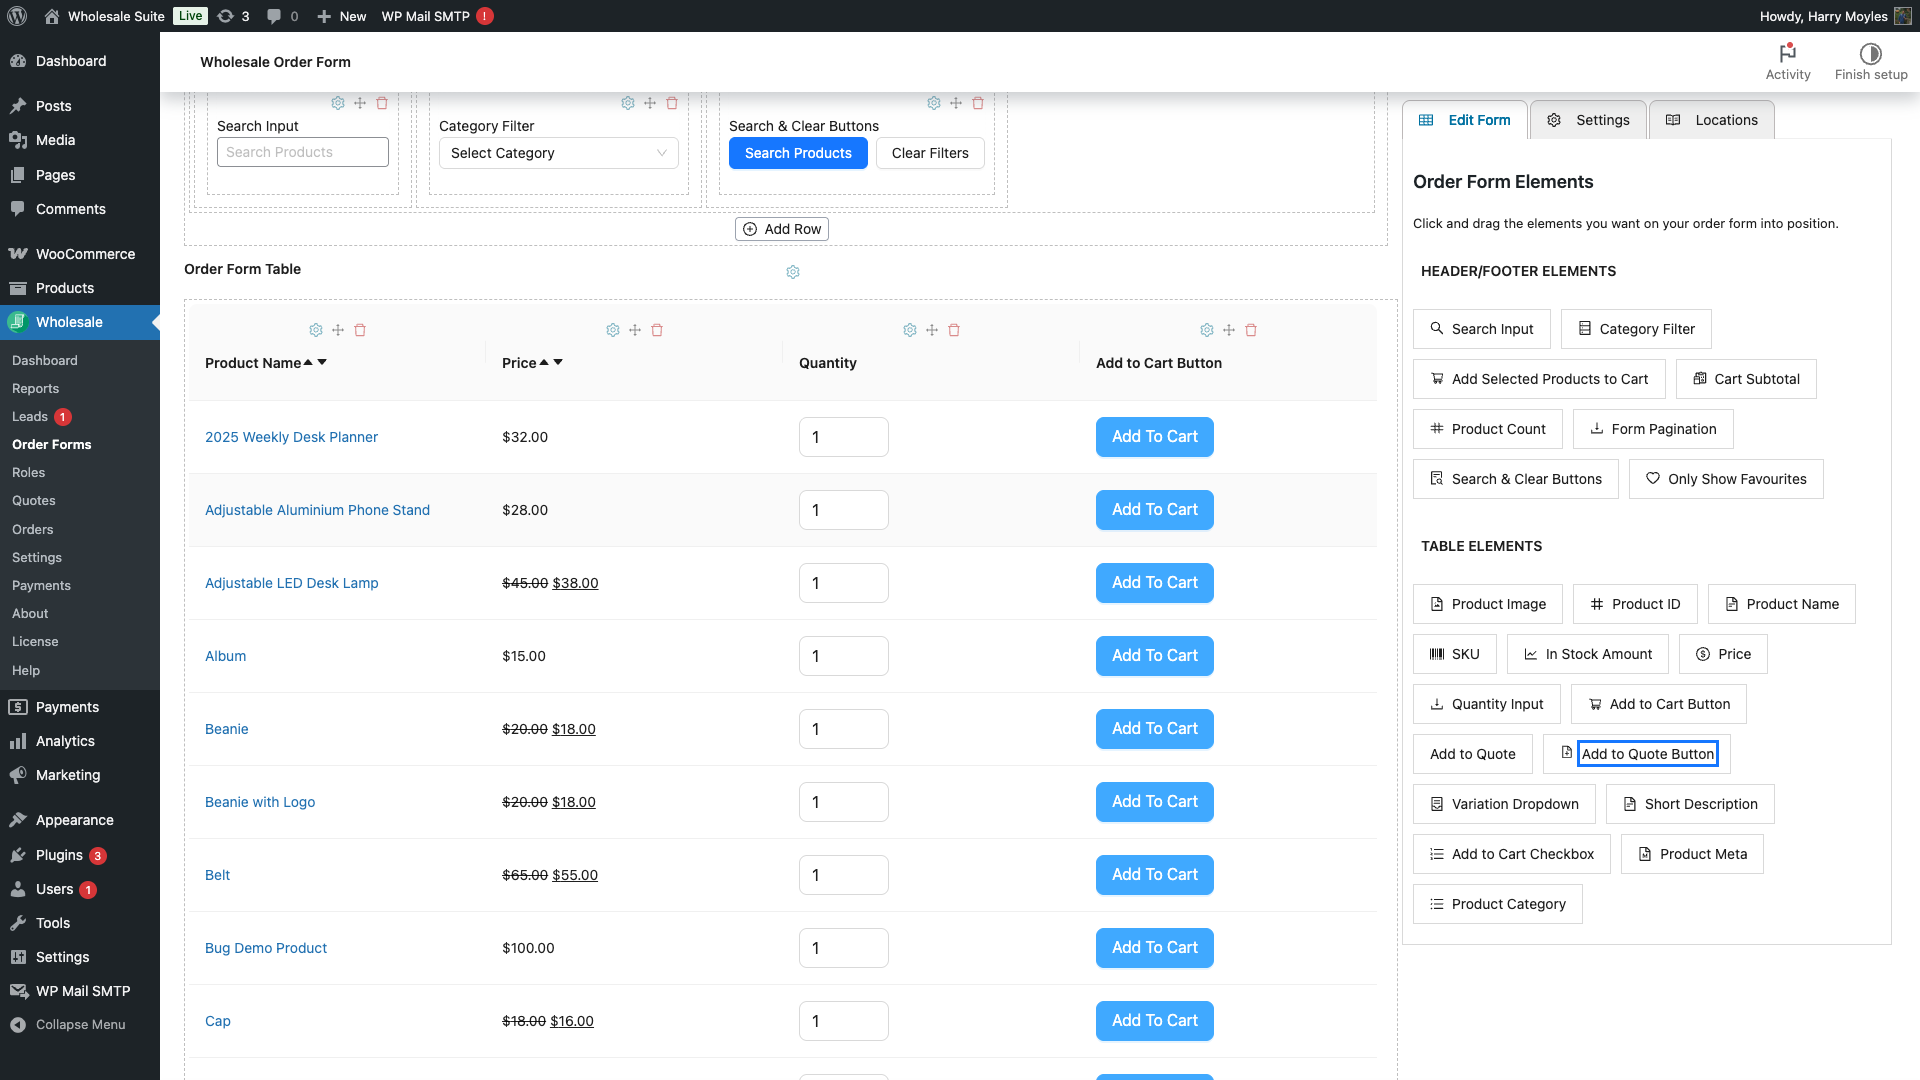The width and height of the screenshot is (1920, 1080).
Task: Open Quotes in Wholesale submenu
Action: pos(34,501)
